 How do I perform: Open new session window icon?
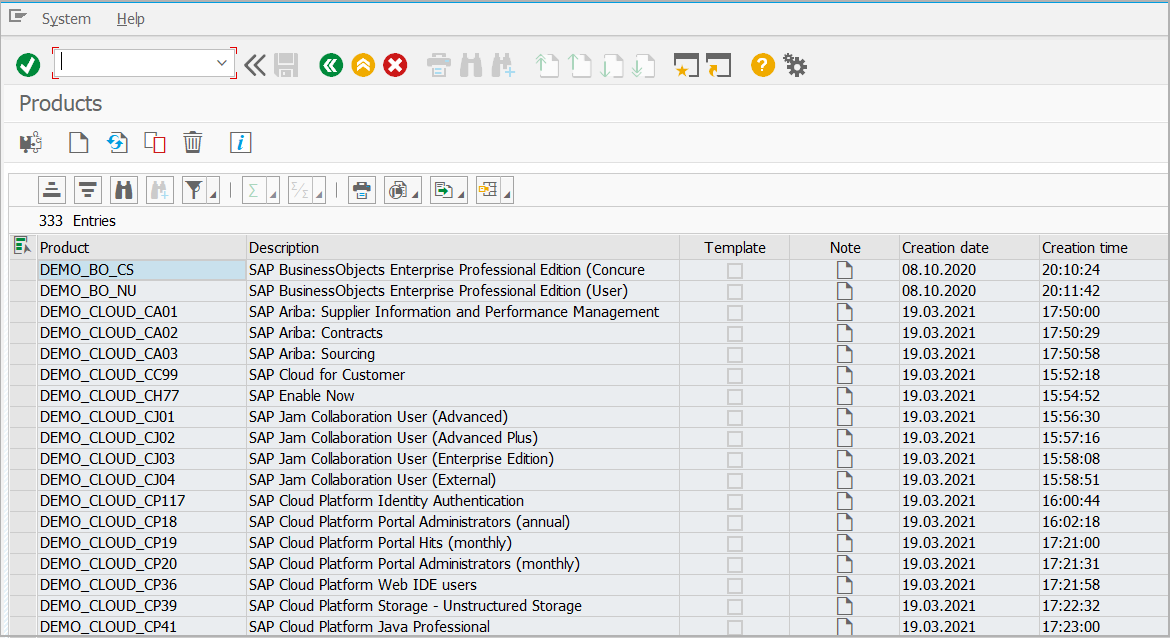(x=686, y=65)
